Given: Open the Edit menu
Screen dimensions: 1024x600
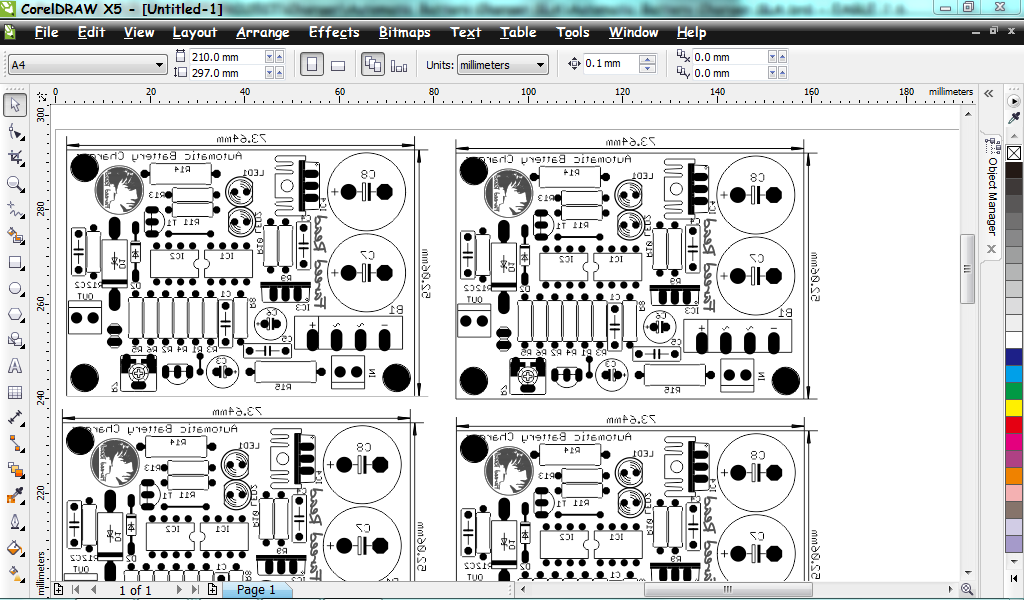Looking at the screenshot, I should click(91, 32).
